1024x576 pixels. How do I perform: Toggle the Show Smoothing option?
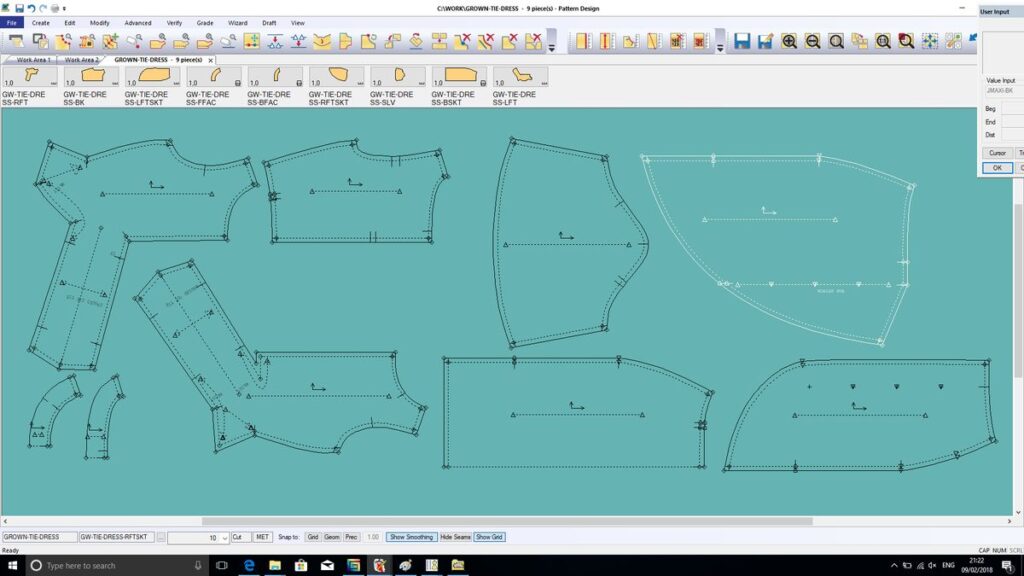(x=412, y=537)
